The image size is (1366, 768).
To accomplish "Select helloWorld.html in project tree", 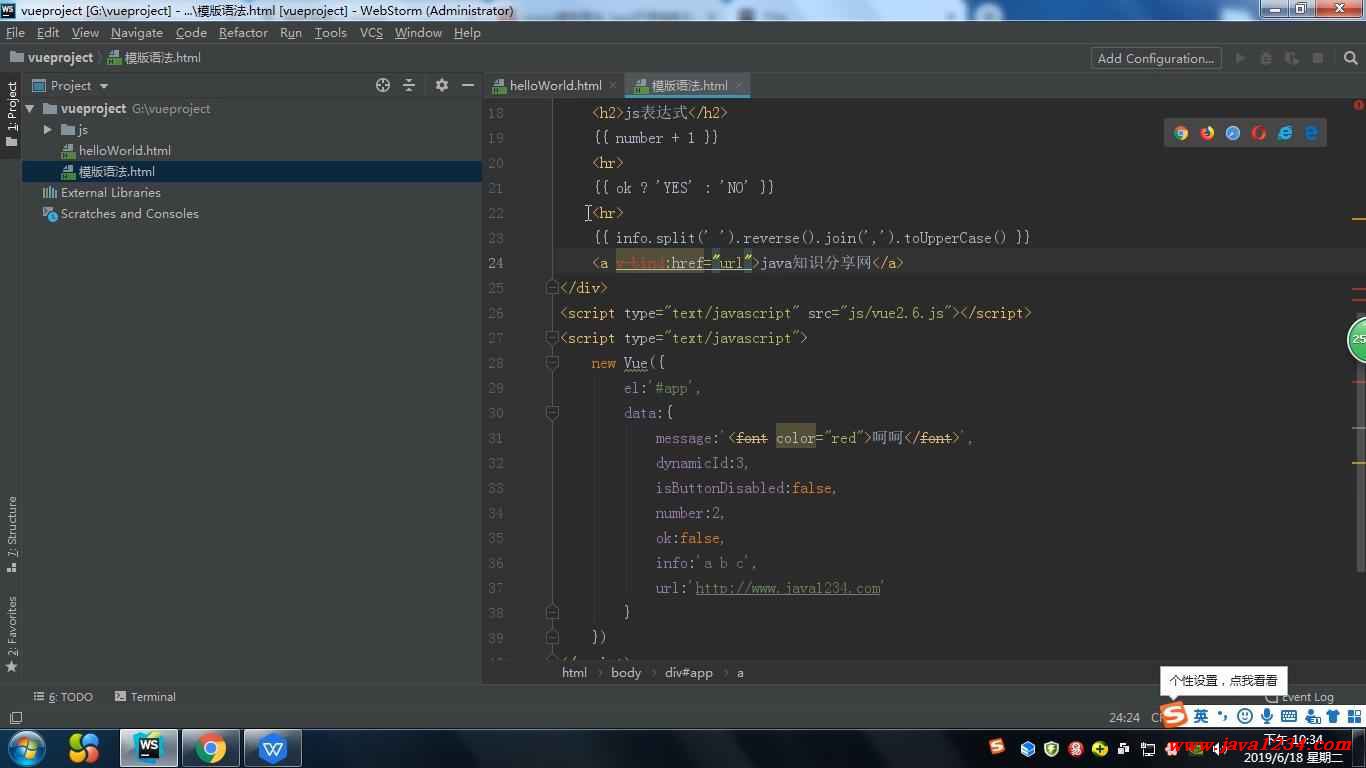I will (124, 151).
